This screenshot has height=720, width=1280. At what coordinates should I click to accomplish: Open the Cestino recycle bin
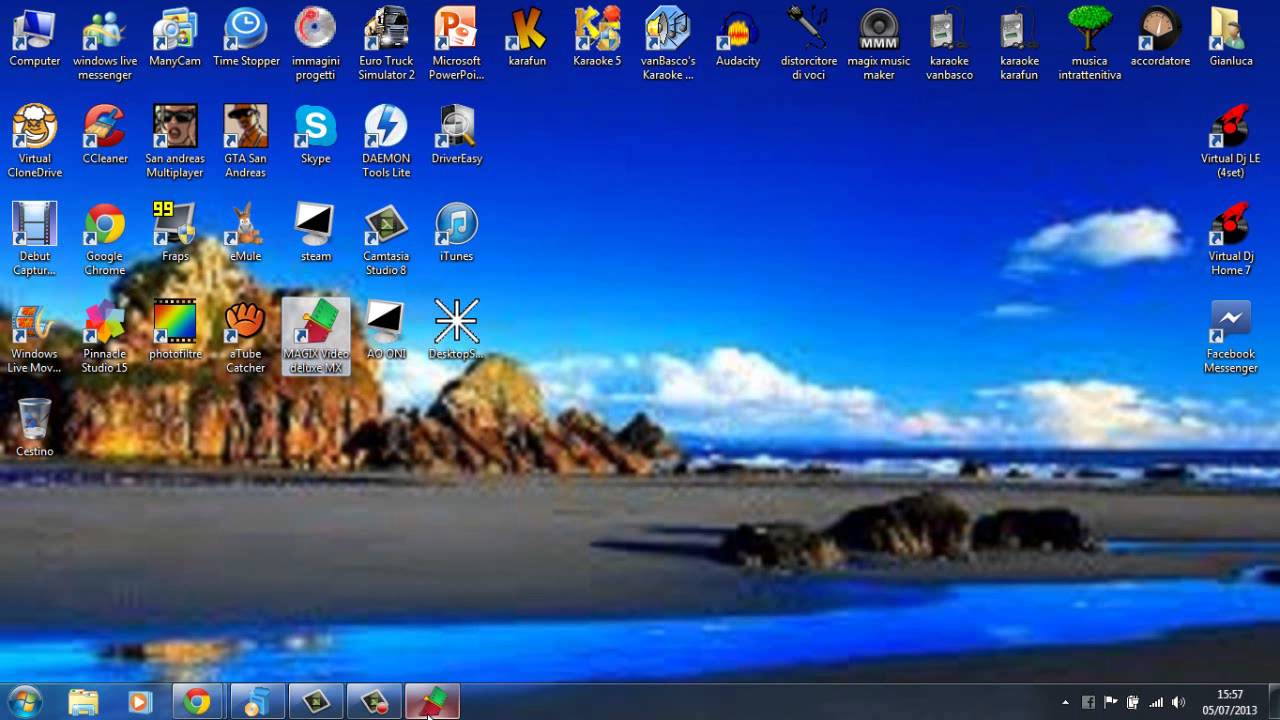(x=35, y=428)
